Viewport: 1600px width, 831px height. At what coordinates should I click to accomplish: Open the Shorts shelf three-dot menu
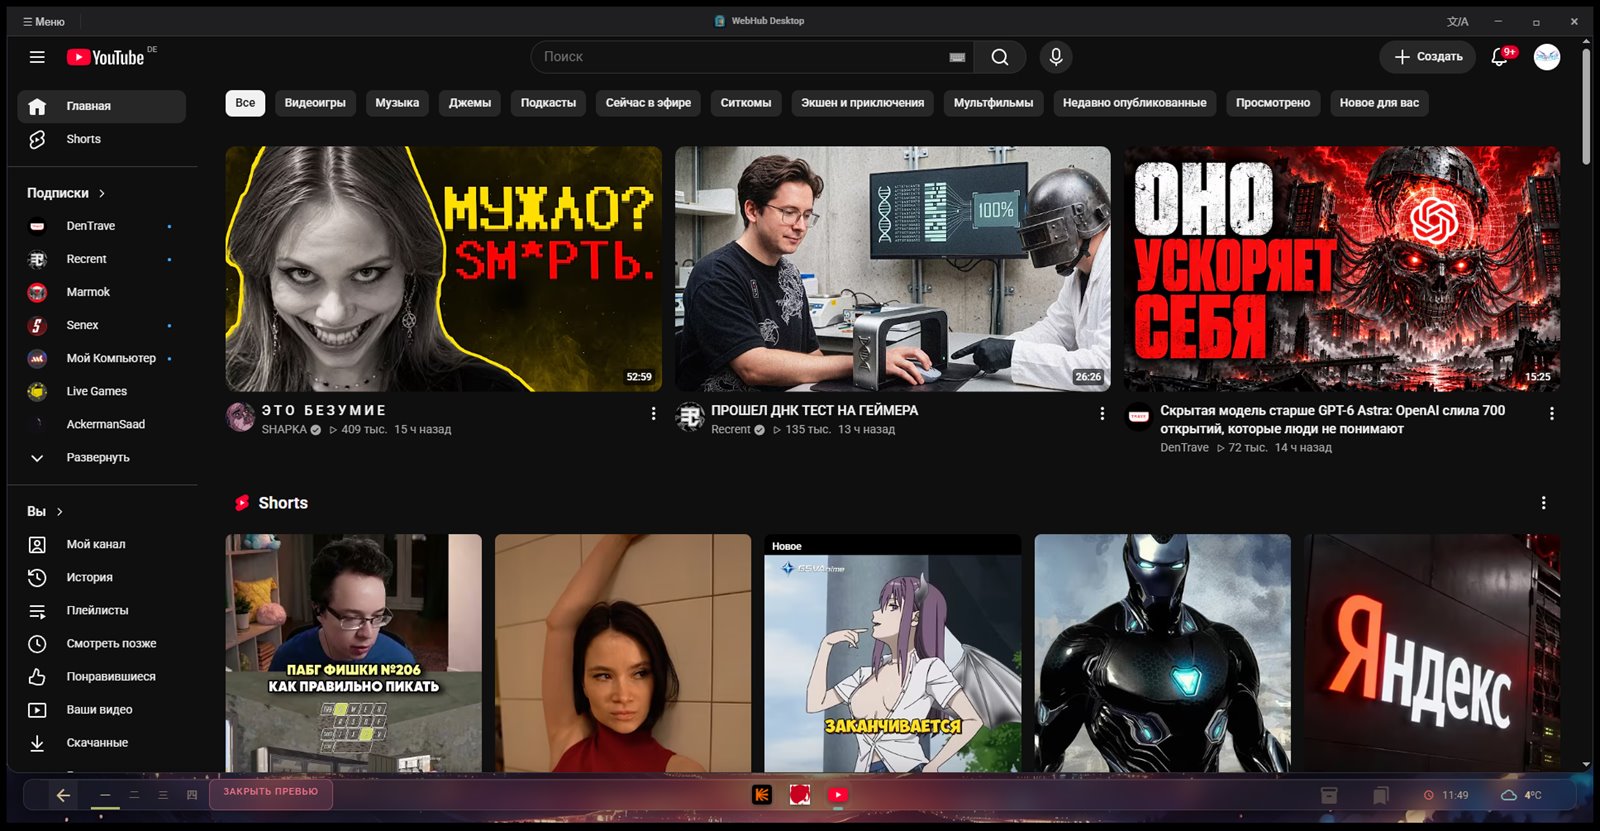click(x=1543, y=503)
